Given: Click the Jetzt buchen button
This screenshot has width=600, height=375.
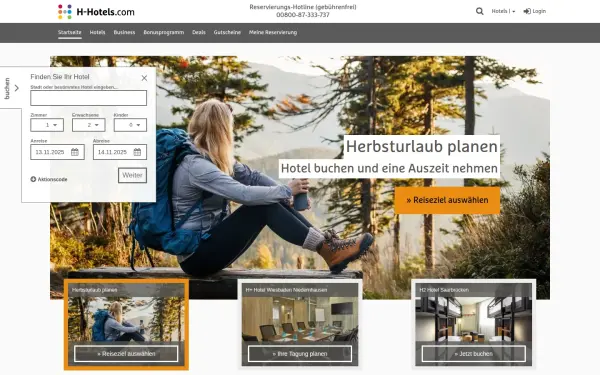Looking at the screenshot, I should coord(474,354).
